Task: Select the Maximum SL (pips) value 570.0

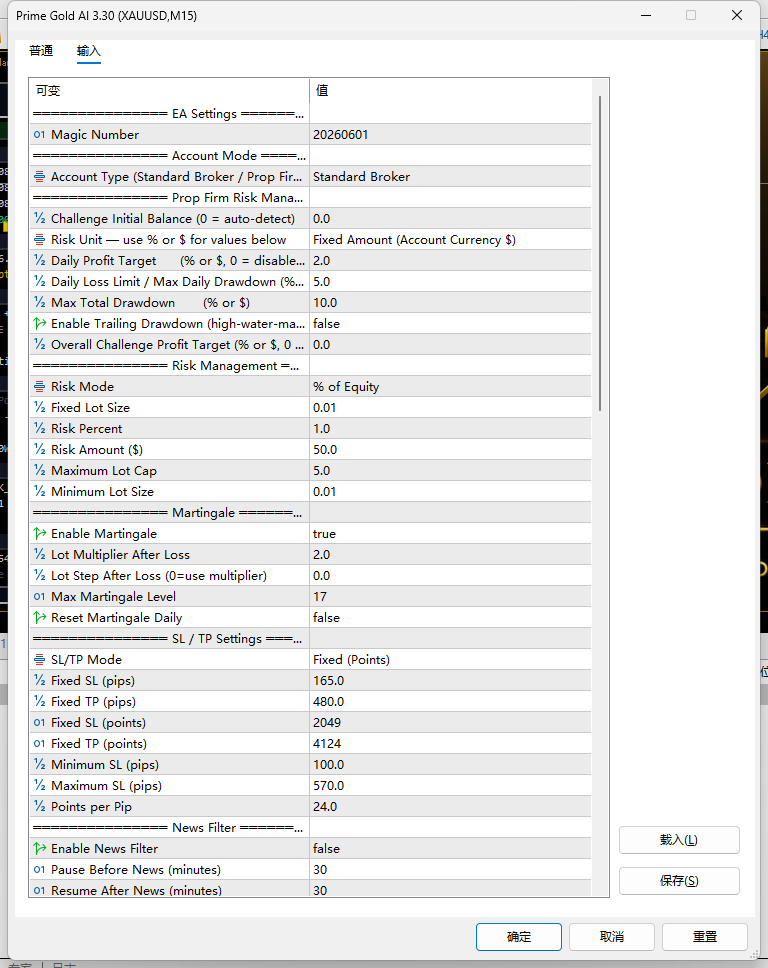Action: pos(450,785)
